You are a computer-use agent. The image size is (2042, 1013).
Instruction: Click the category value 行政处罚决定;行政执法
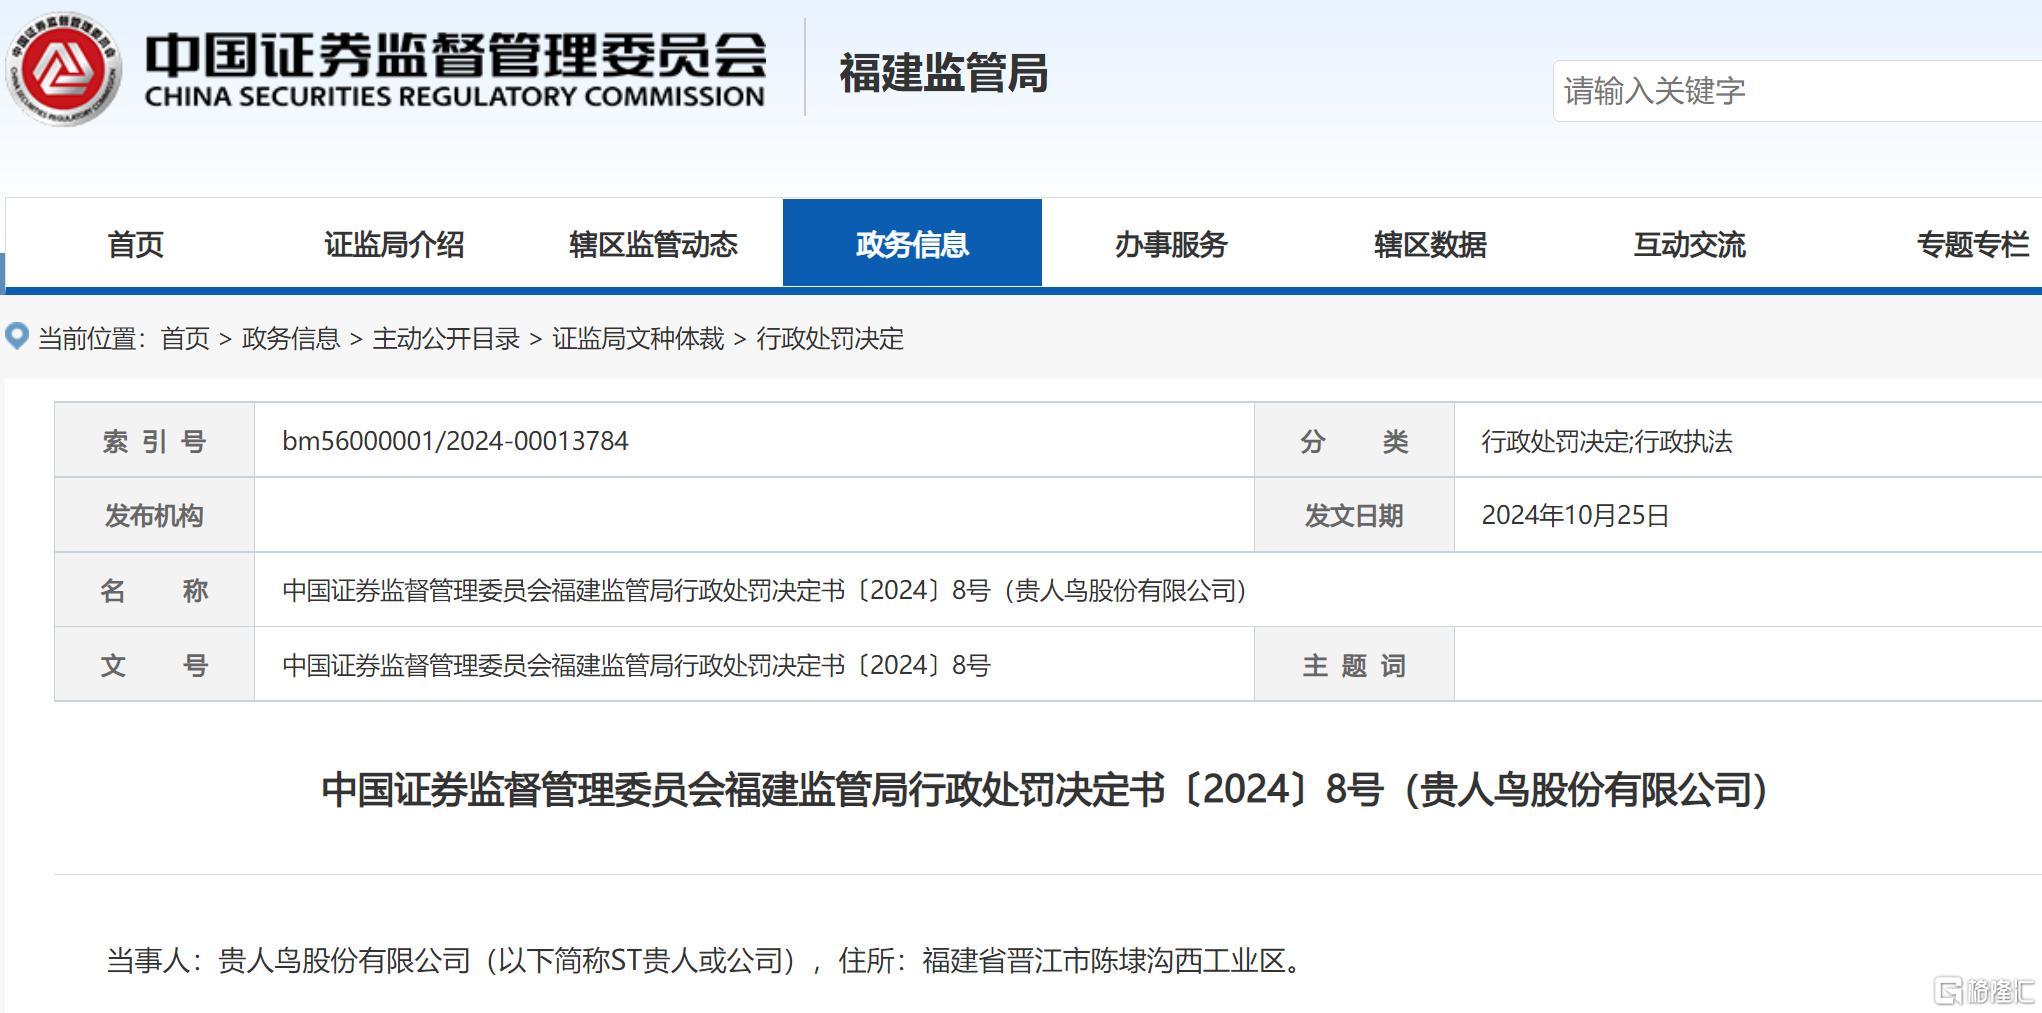click(1607, 441)
